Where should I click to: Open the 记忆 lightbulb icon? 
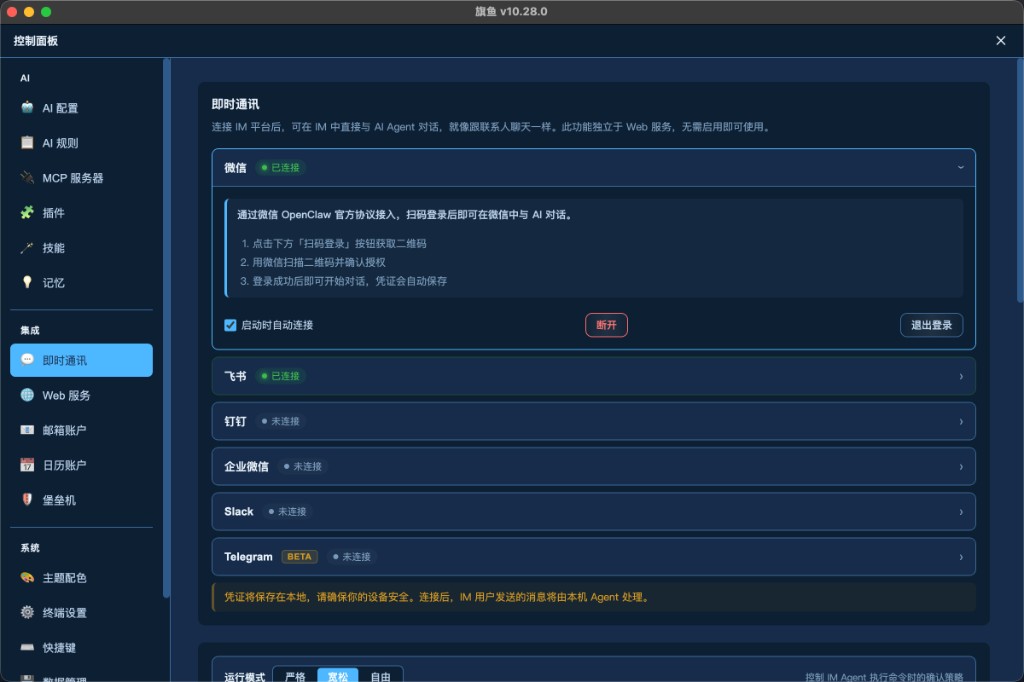point(27,282)
